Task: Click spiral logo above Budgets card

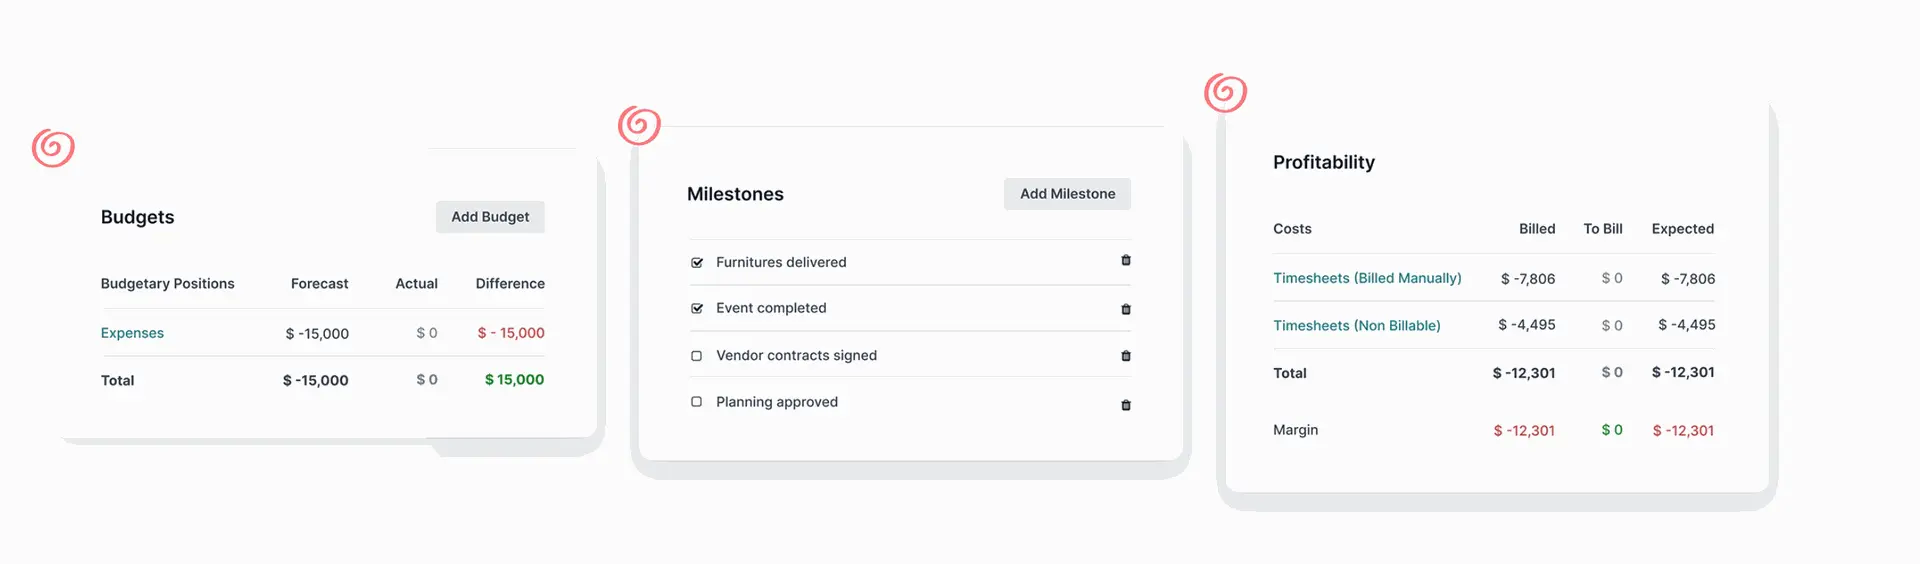Action: [53, 148]
